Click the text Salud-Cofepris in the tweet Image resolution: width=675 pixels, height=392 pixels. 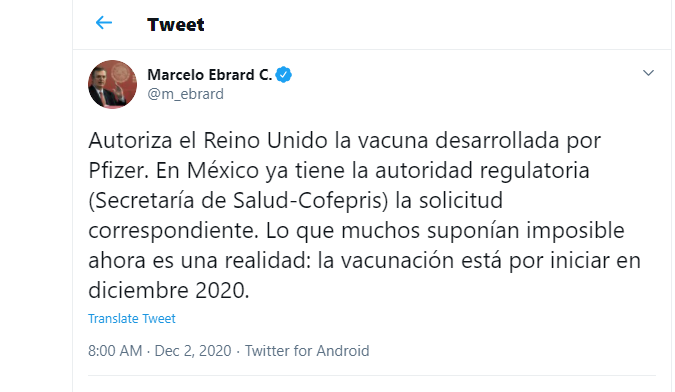point(307,201)
